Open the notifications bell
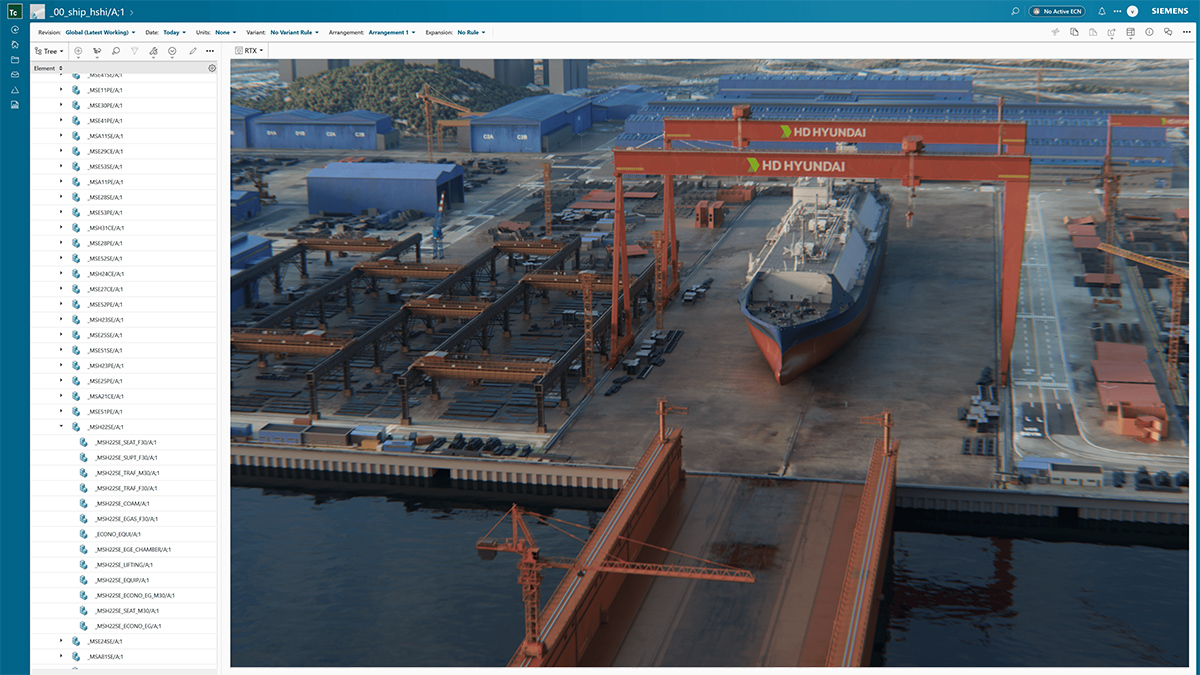The height and width of the screenshot is (675, 1200). coord(1101,11)
